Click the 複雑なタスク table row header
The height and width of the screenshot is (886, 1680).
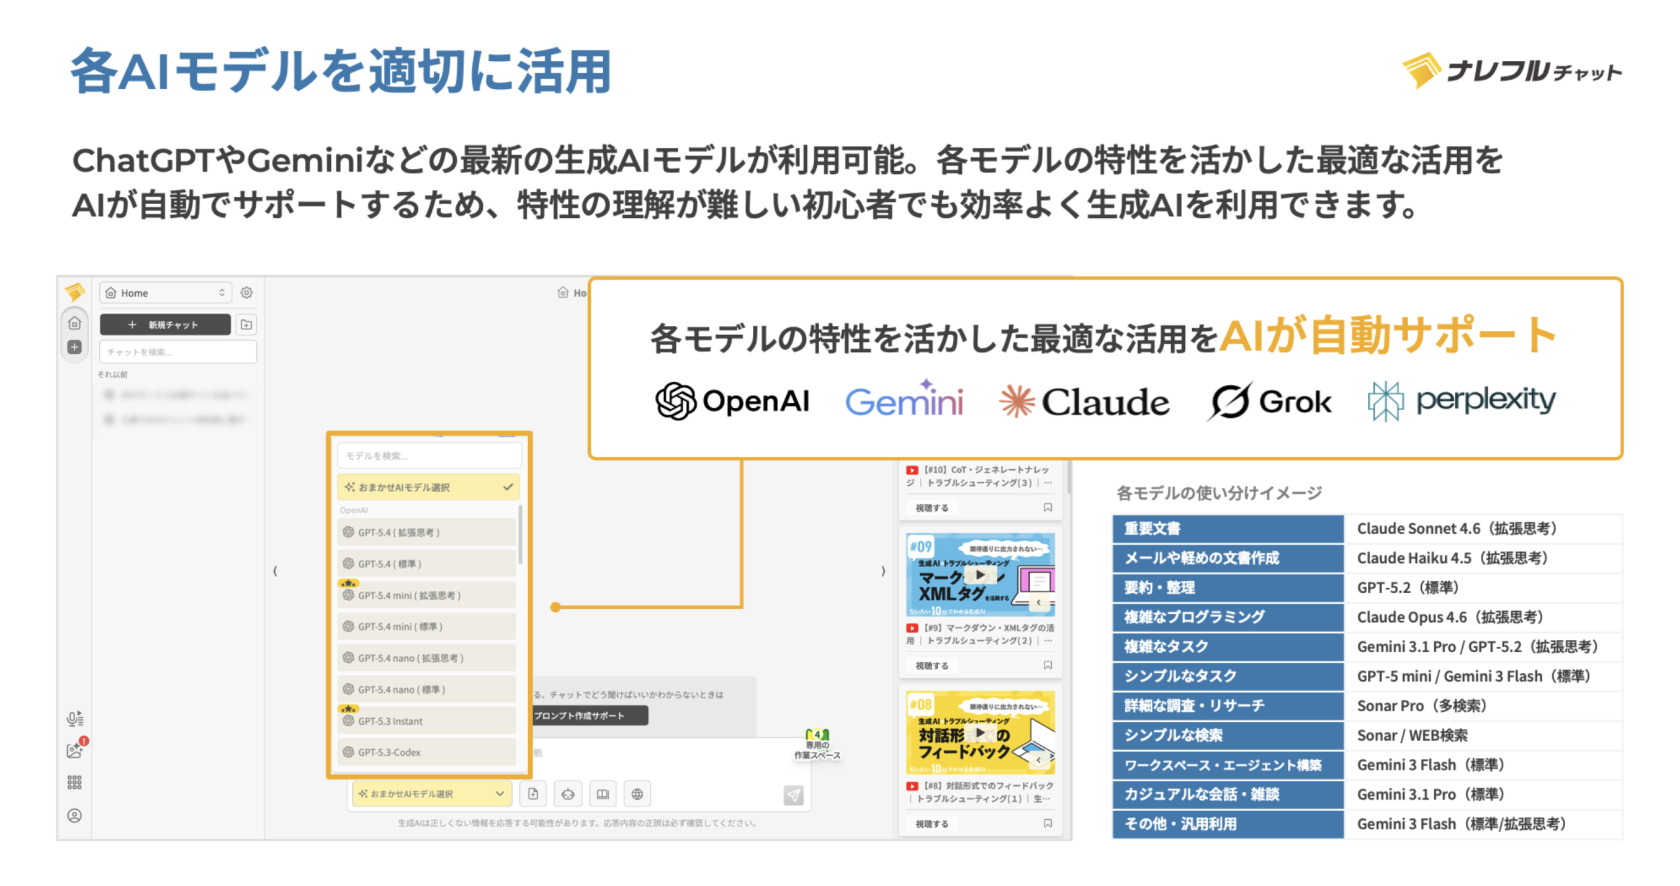(1228, 647)
